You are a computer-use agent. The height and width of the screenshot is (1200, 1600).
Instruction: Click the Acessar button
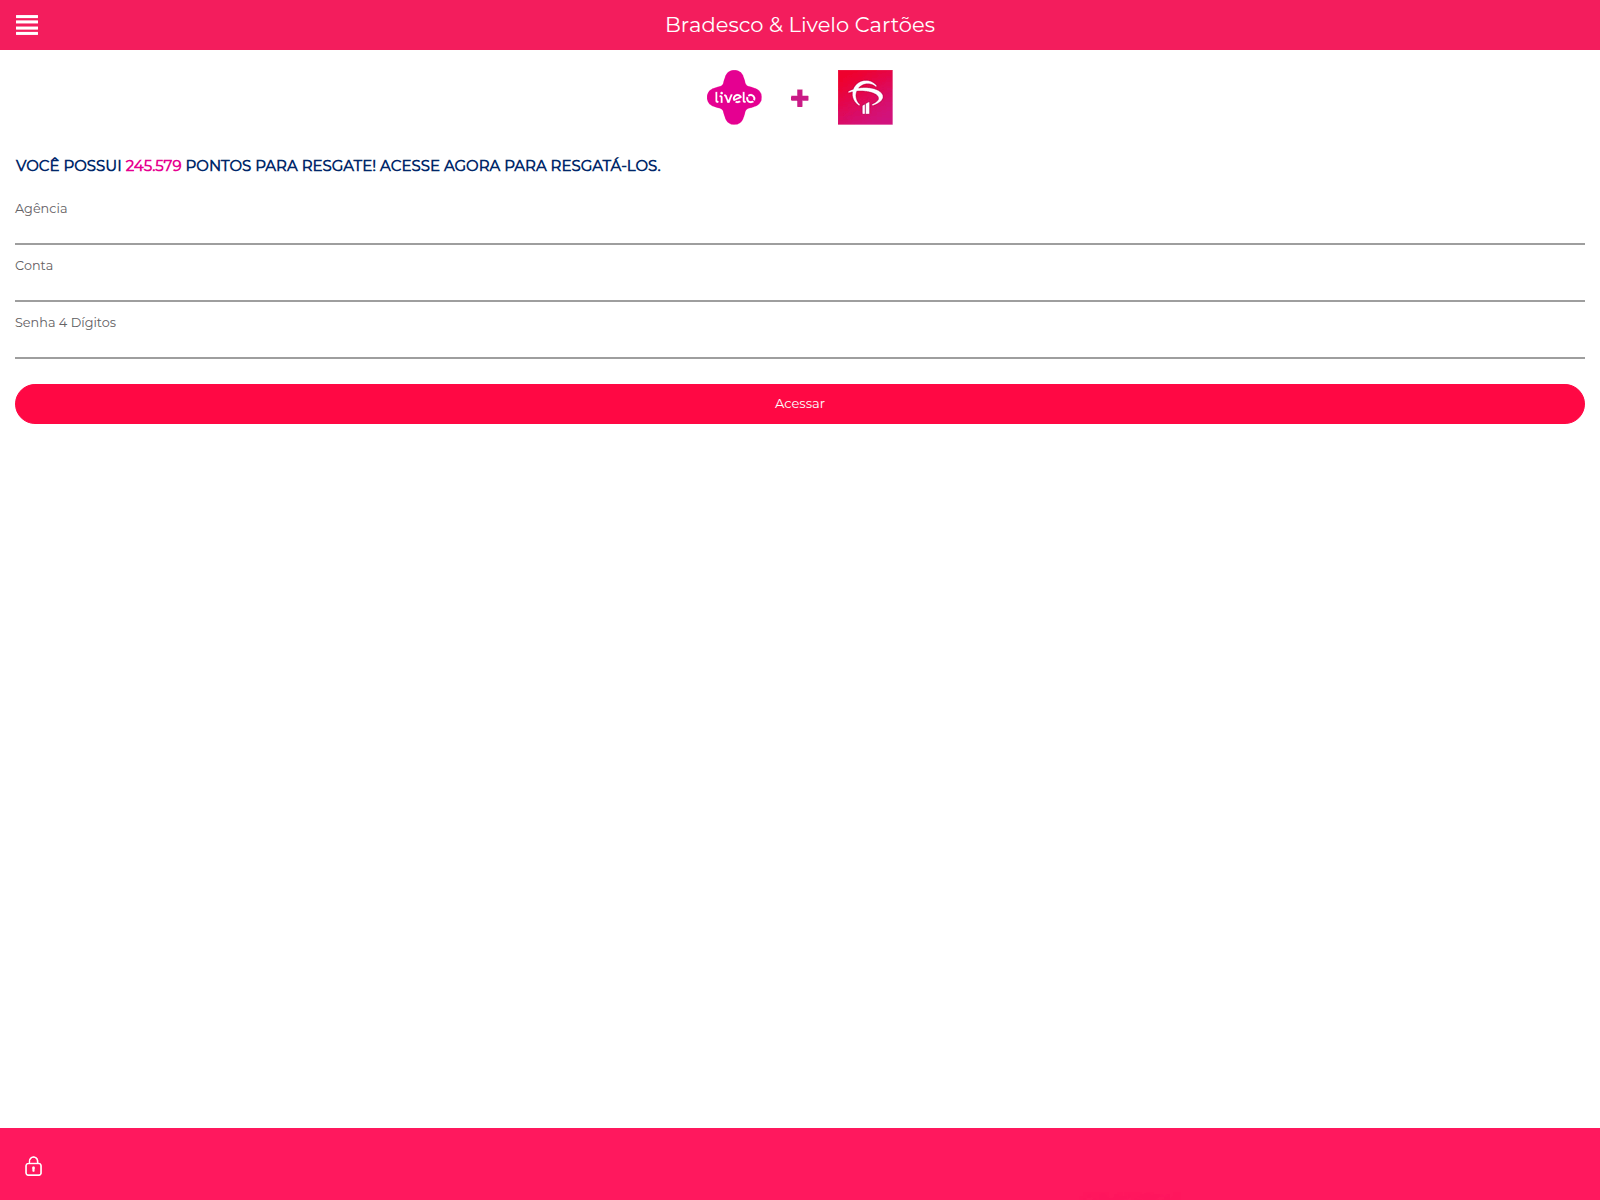tap(800, 404)
